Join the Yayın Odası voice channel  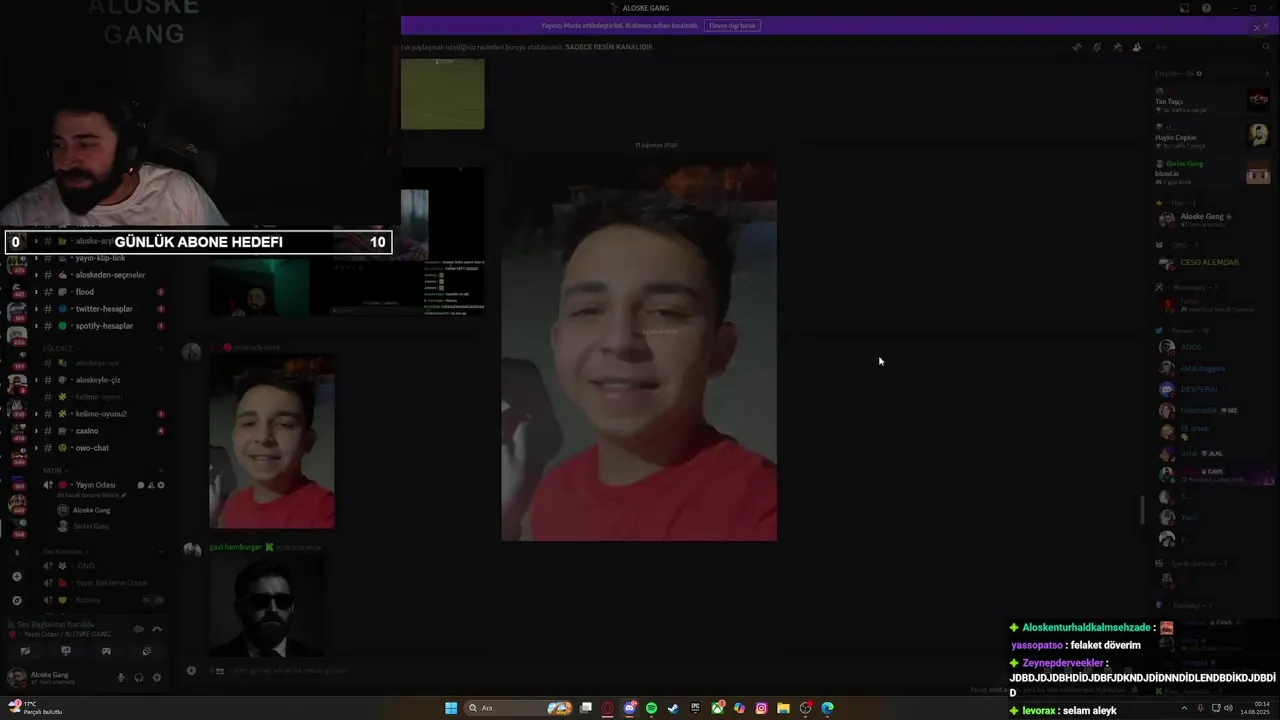[x=95, y=485]
